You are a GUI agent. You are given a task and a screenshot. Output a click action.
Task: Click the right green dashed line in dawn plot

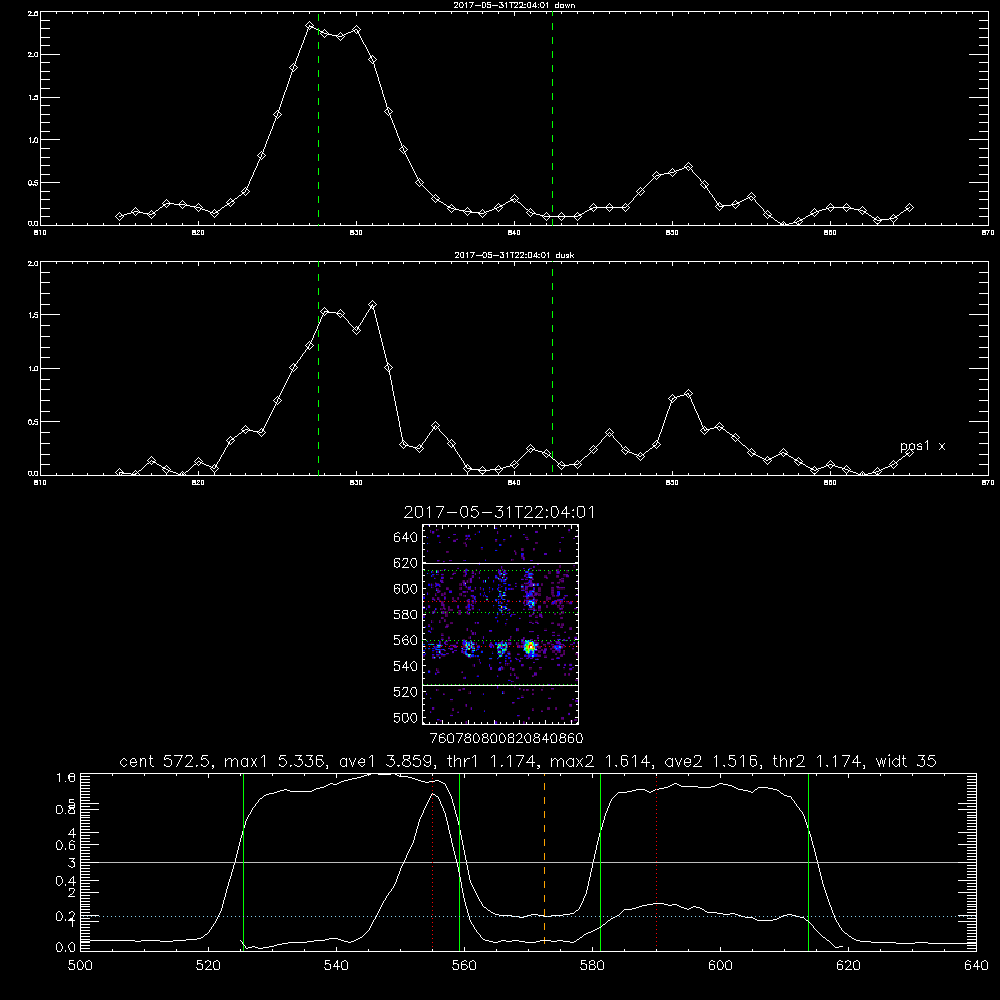tap(552, 119)
